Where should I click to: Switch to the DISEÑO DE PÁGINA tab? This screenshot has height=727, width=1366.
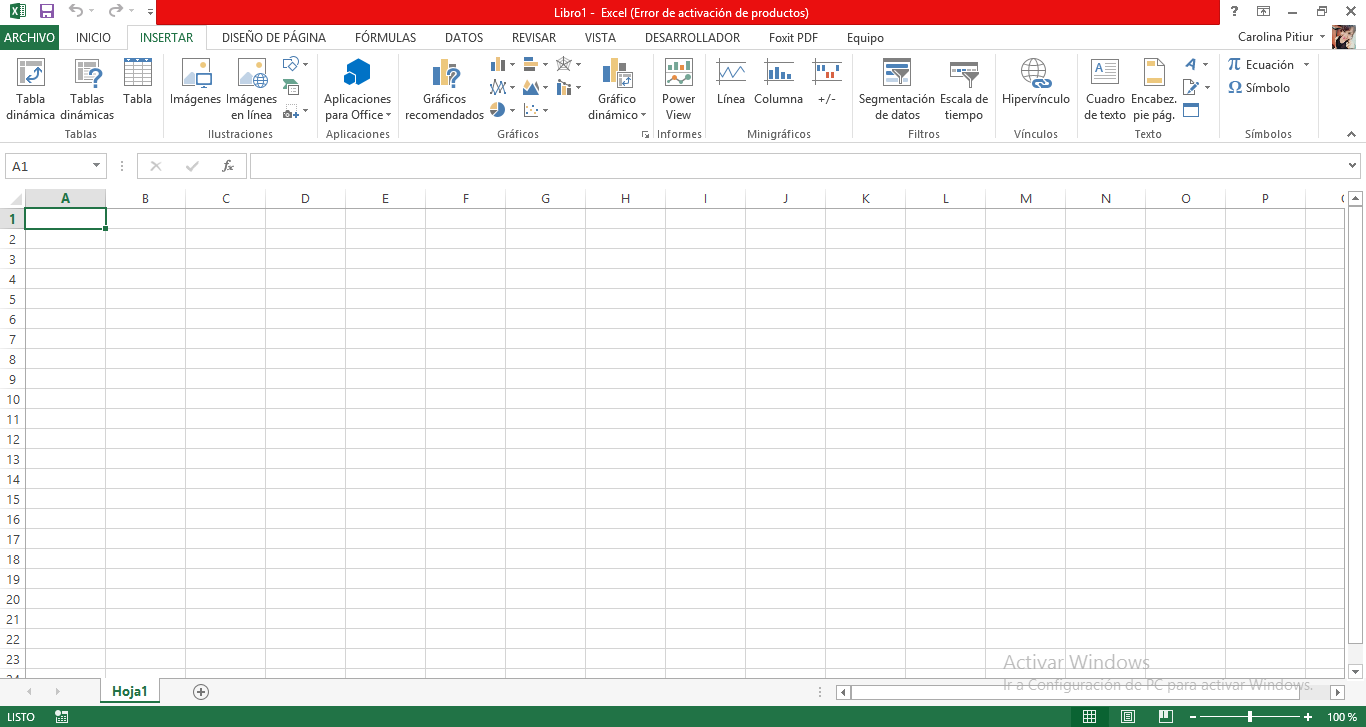tap(274, 37)
